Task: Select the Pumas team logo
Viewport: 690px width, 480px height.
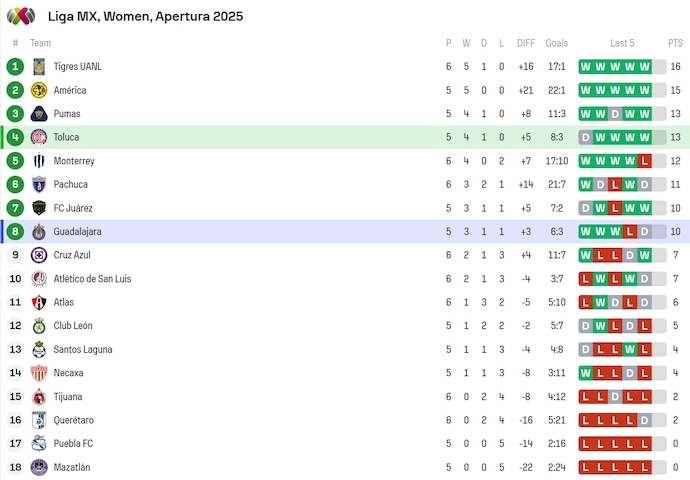Action: (39, 114)
